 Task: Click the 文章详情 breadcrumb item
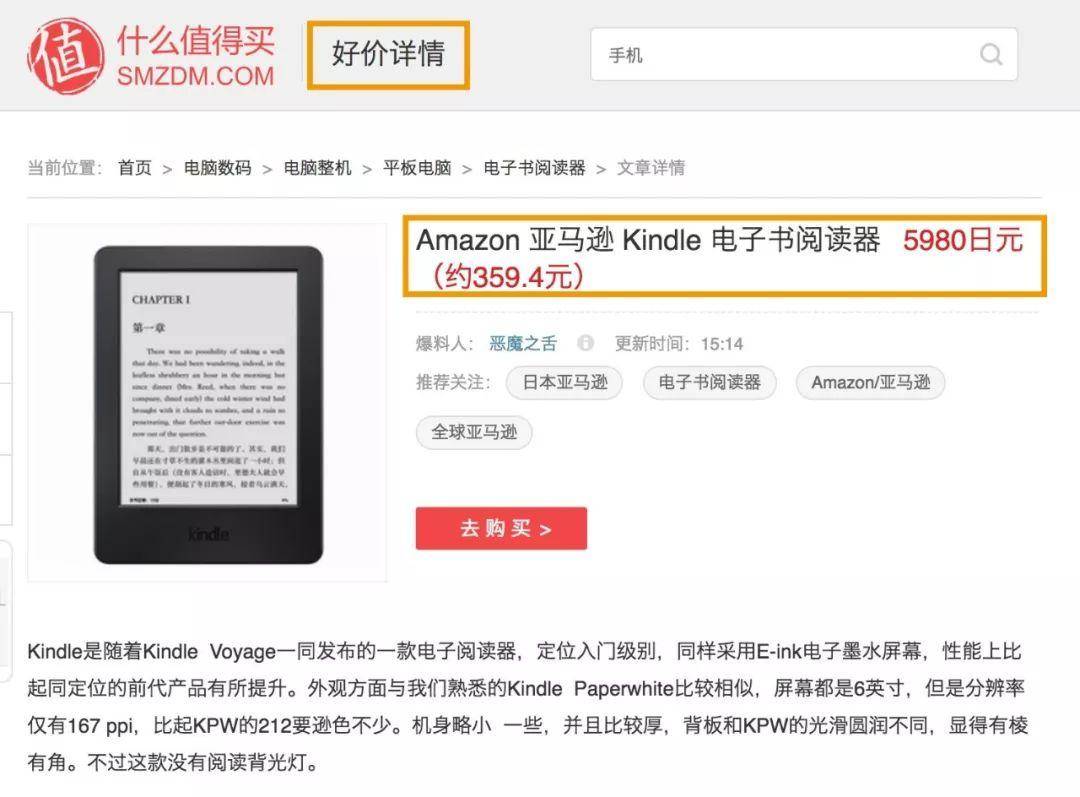(651, 167)
